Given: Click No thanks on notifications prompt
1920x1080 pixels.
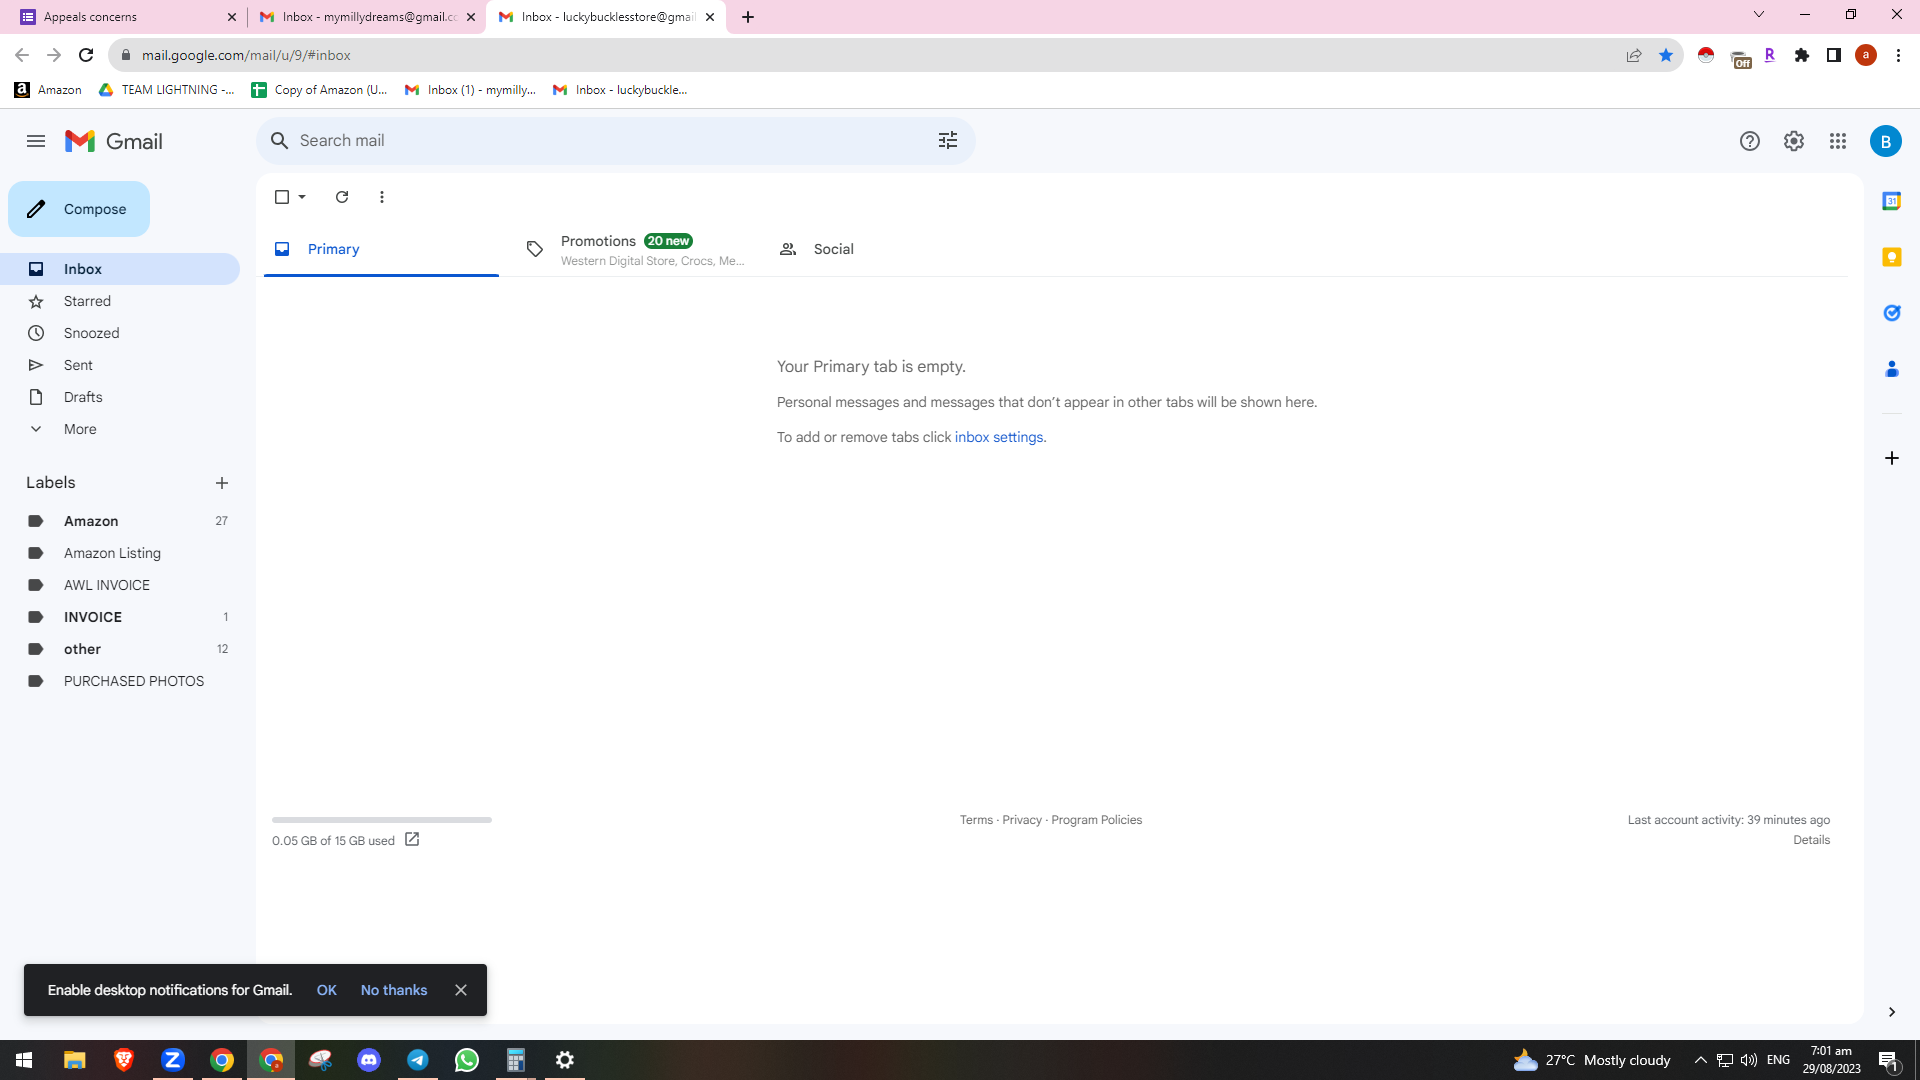Looking at the screenshot, I should tap(394, 990).
